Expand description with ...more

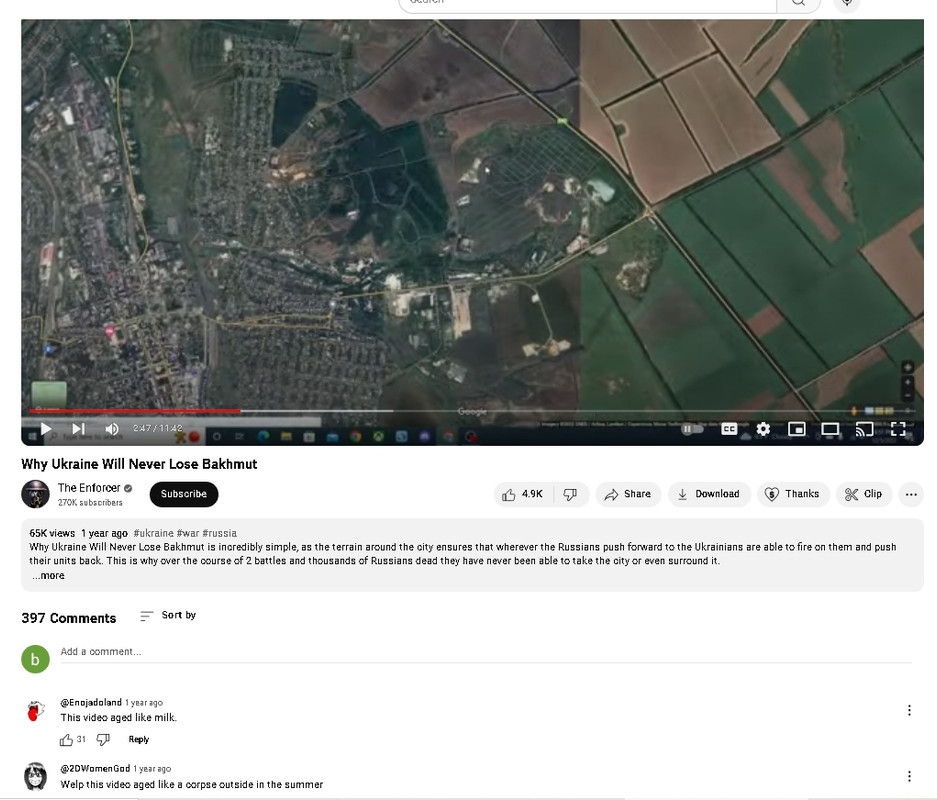pyautogui.click(x=48, y=575)
